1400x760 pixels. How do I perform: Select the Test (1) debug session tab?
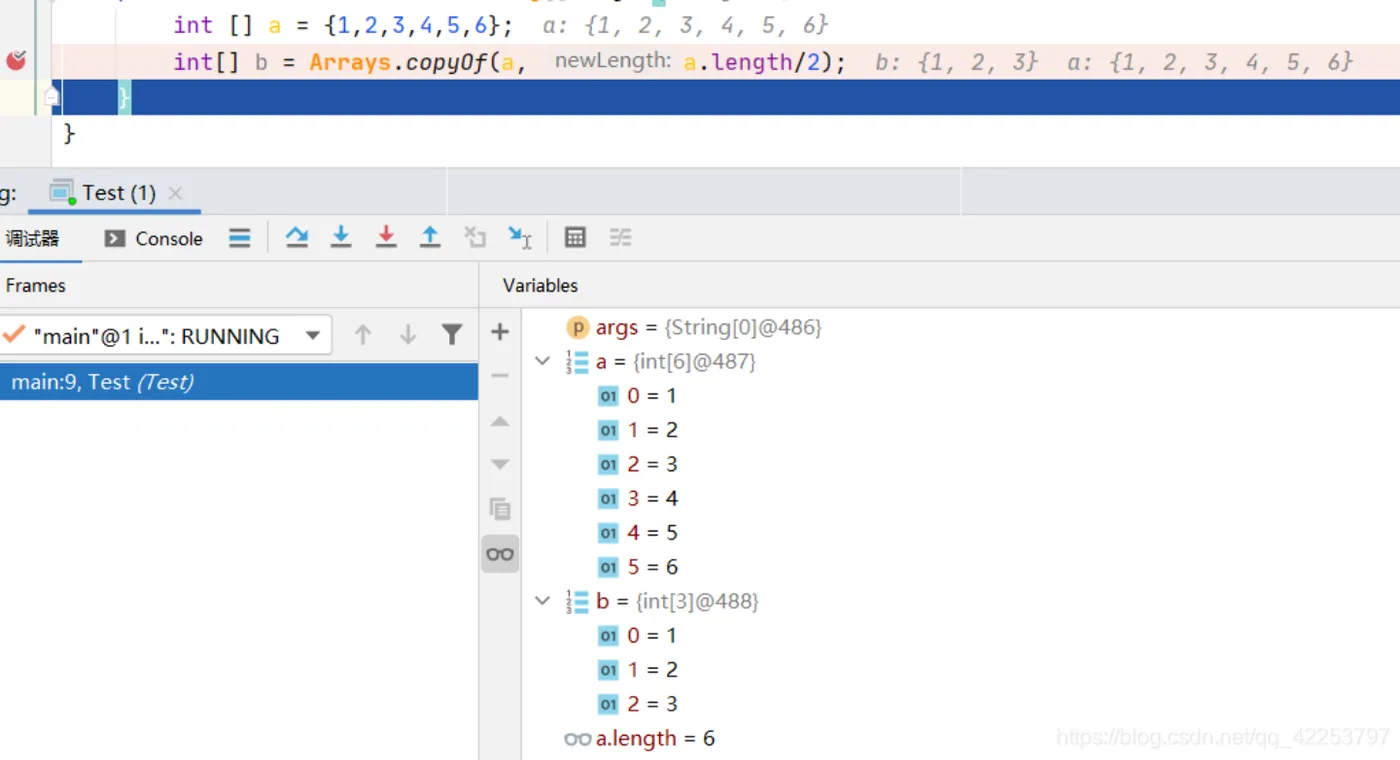click(117, 193)
